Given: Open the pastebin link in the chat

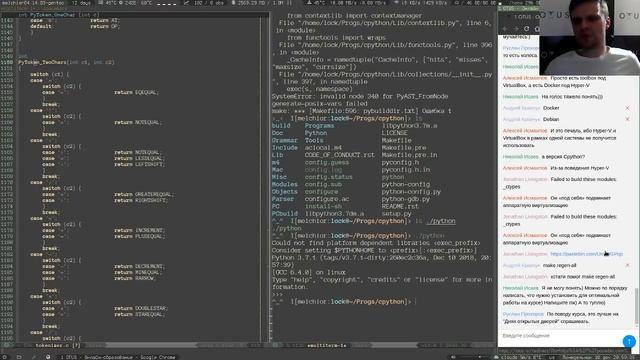Looking at the screenshot, I should coord(587,254).
